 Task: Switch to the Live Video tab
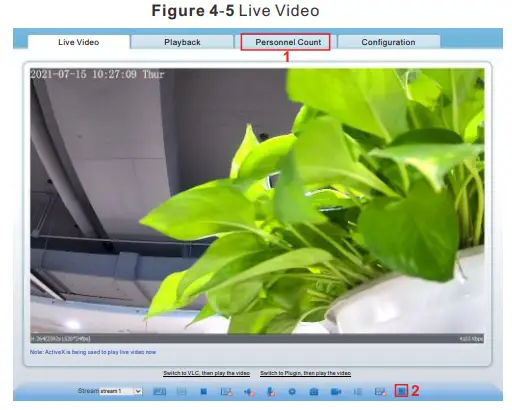coord(79,42)
